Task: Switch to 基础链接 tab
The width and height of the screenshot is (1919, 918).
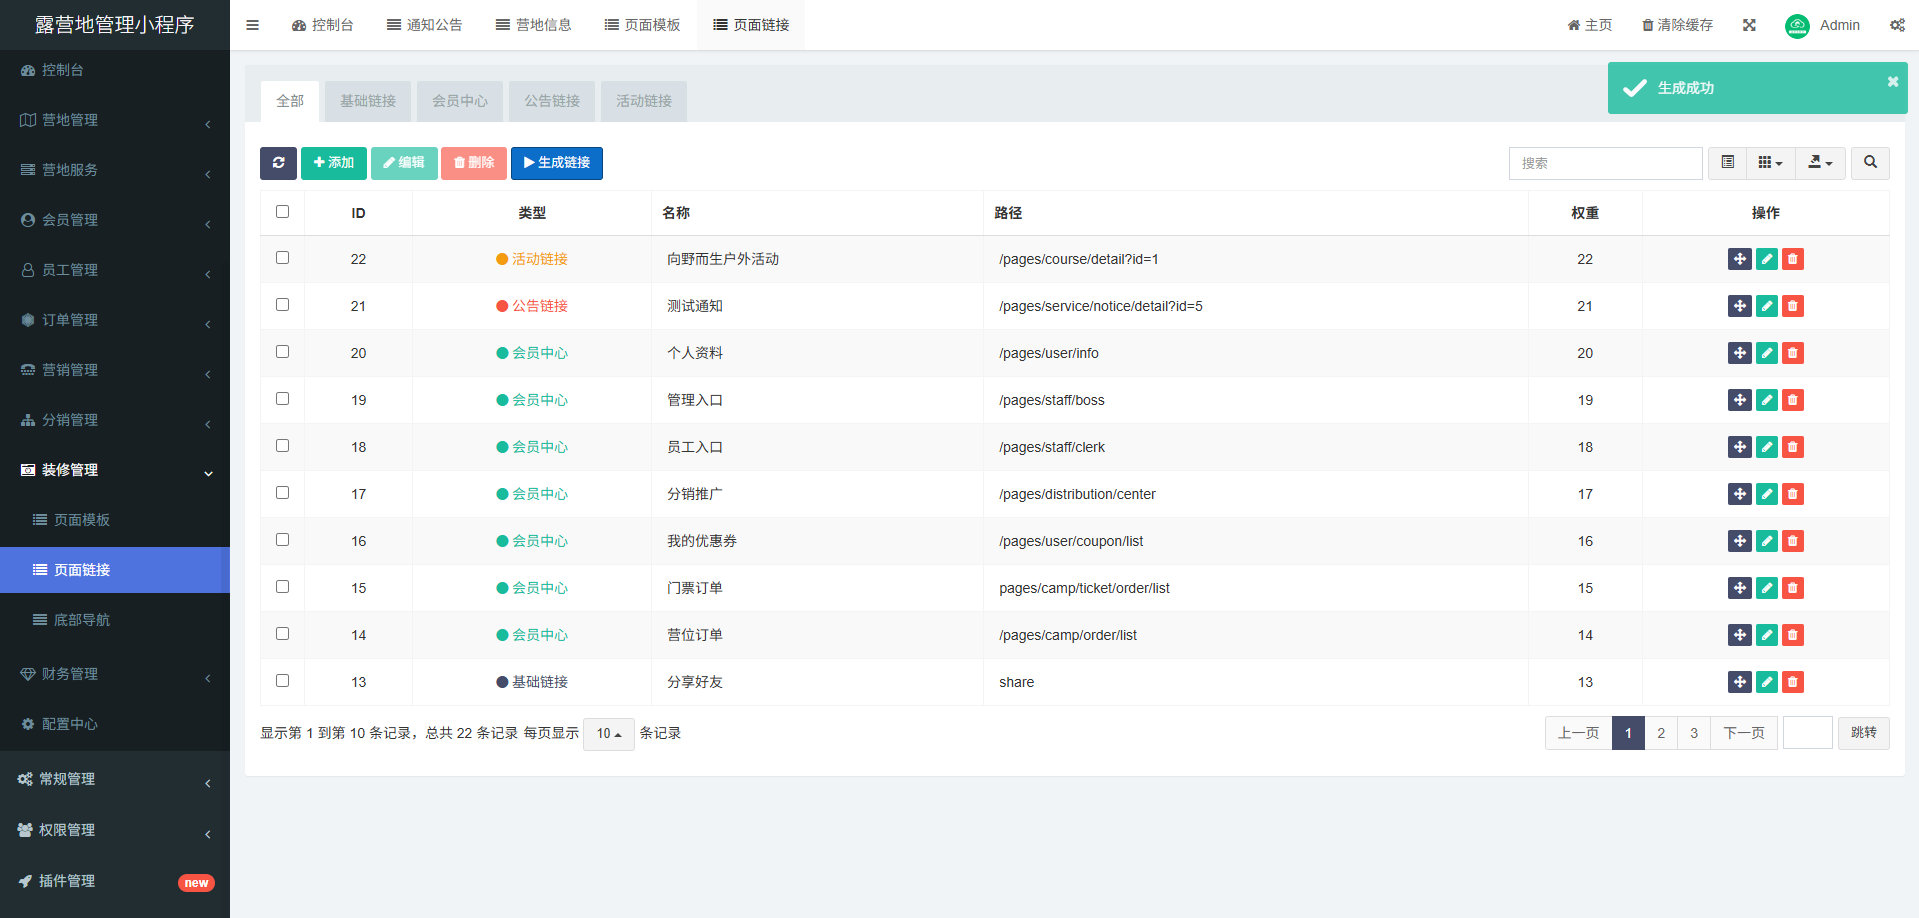Action: click(x=368, y=101)
